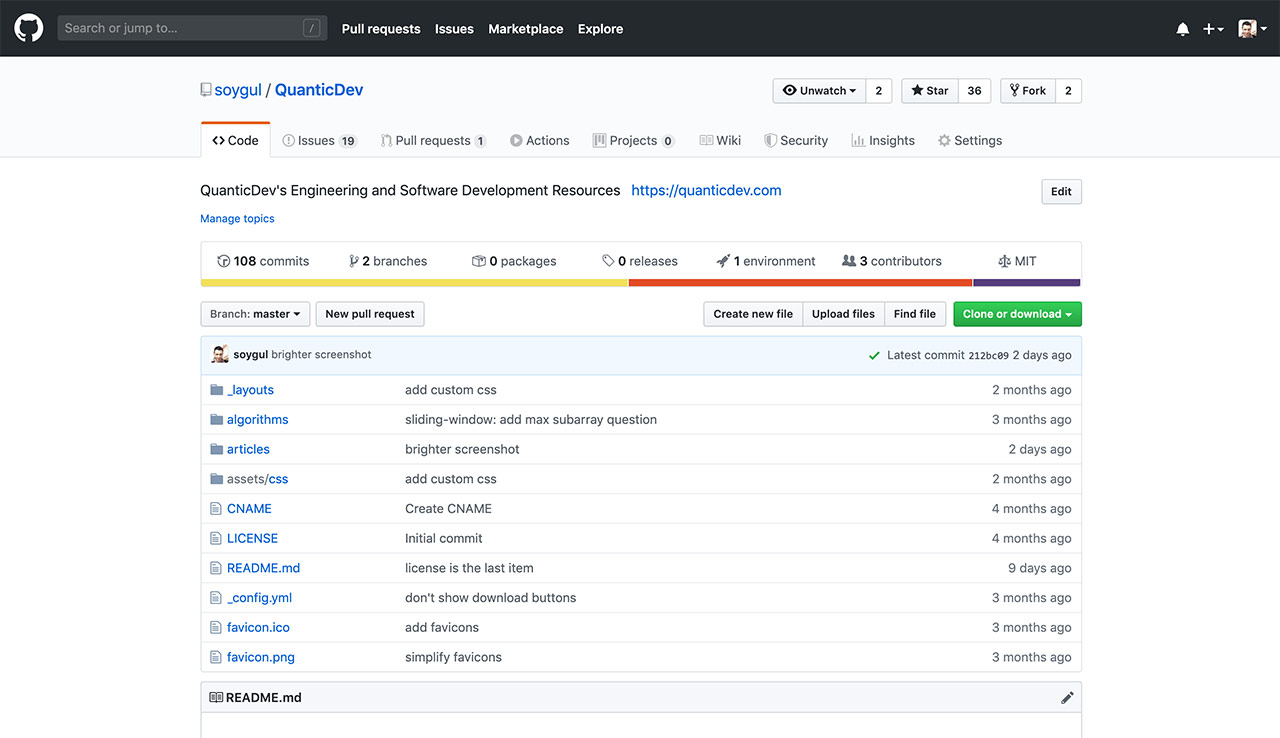The width and height of the screenshot is (1280, 738).
Task: Click soygul's avatar in the commit bar
Action: click(x=220, y=355)
